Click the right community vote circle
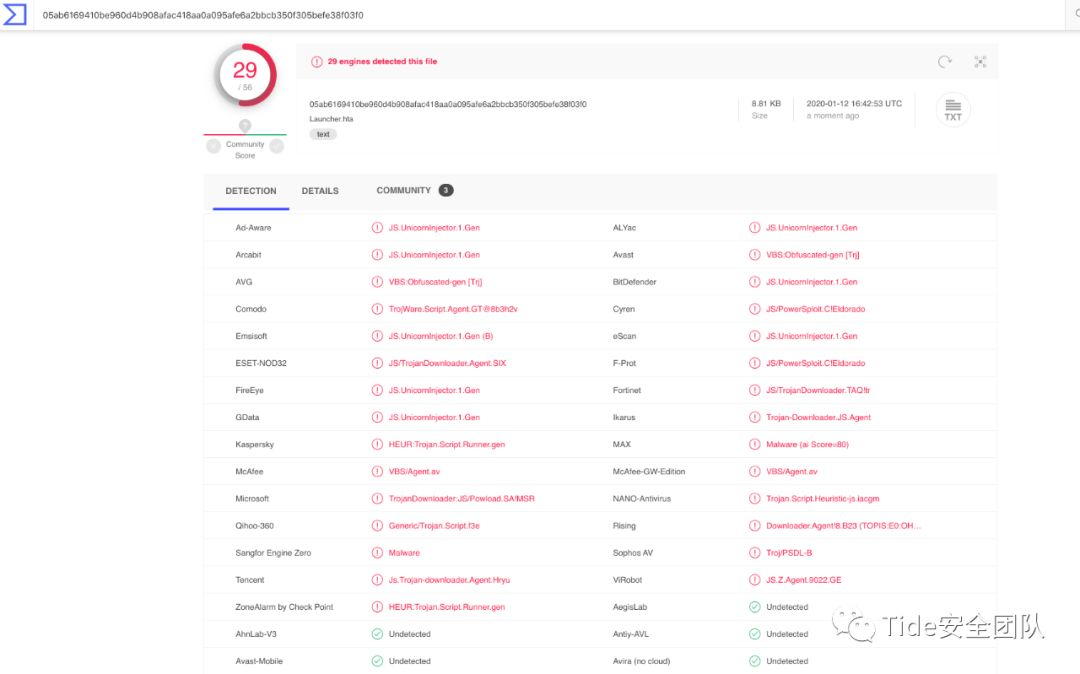This screenshot has width=1080, height=674. pos(277,146)
